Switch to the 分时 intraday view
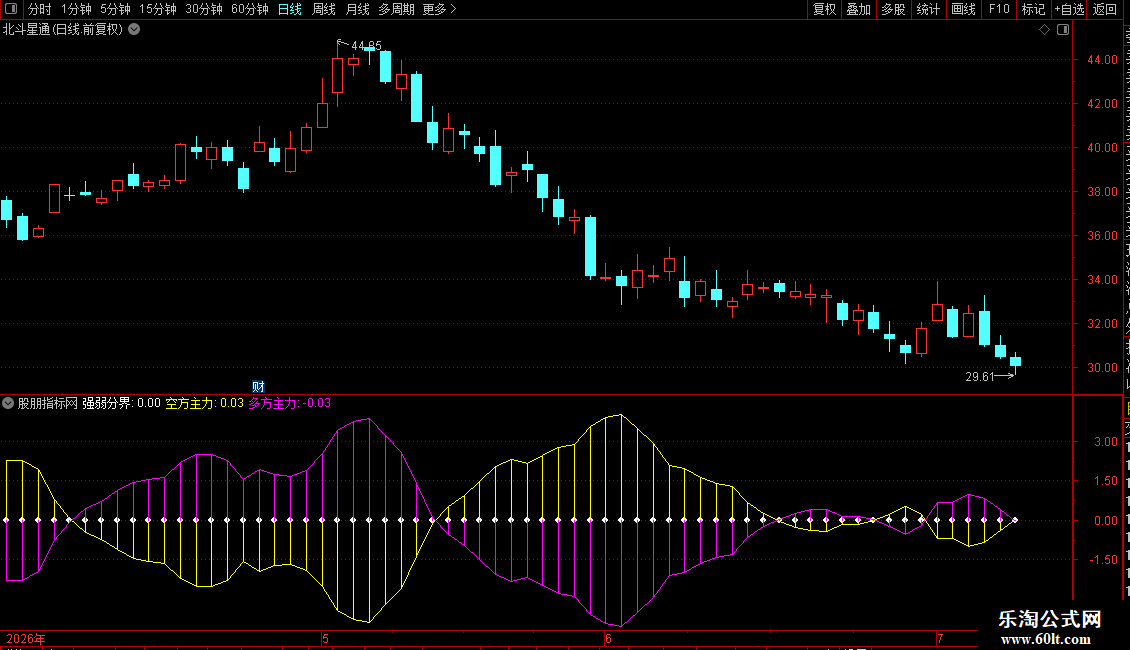The width and height of the screenshot is (1130, 650). click(x=40, y=9)
